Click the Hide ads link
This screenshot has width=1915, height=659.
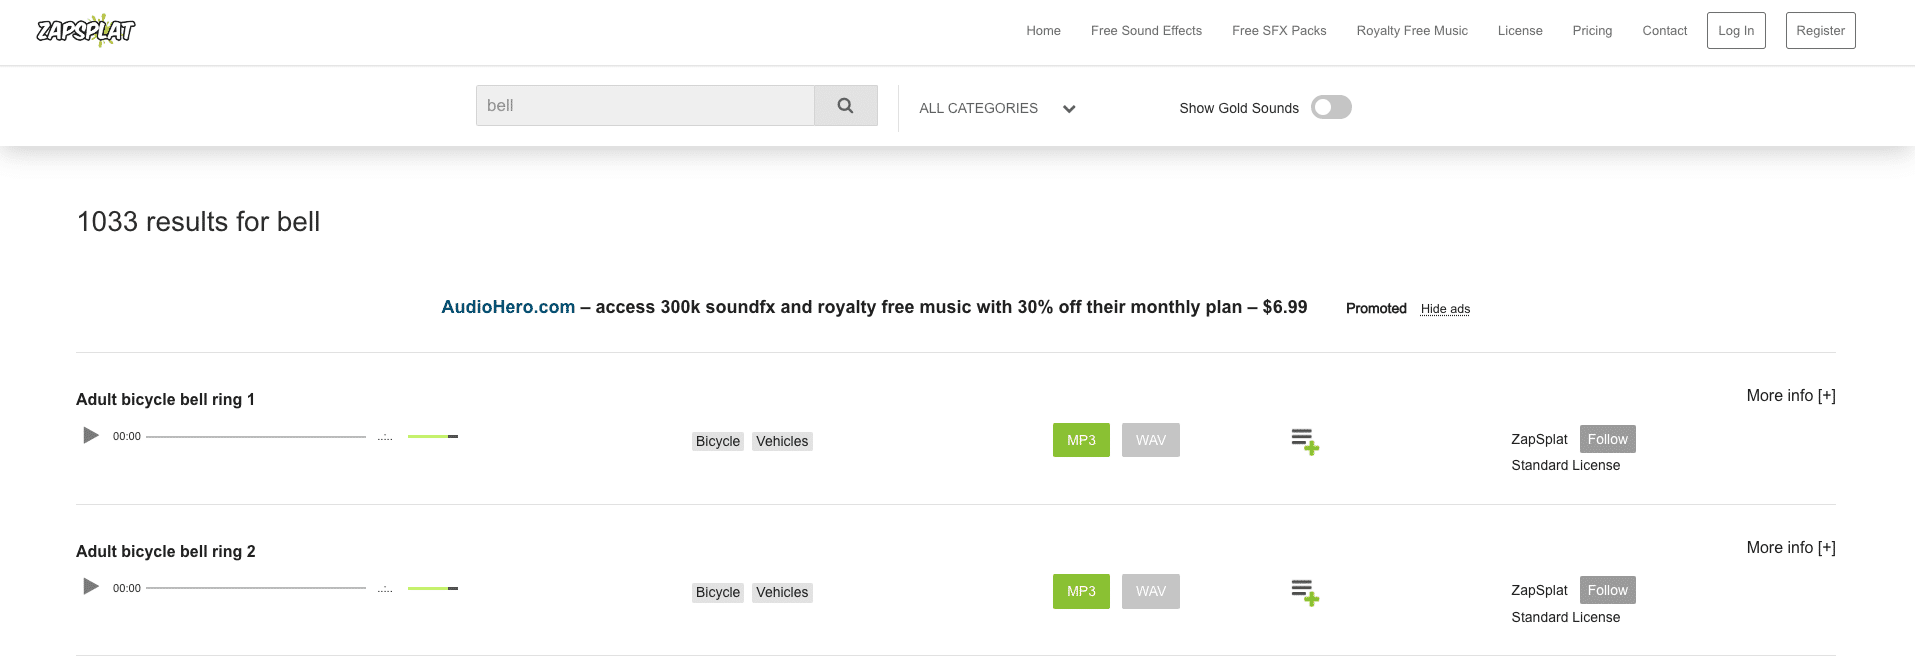pyautogui.click(x=1445, y=309)
